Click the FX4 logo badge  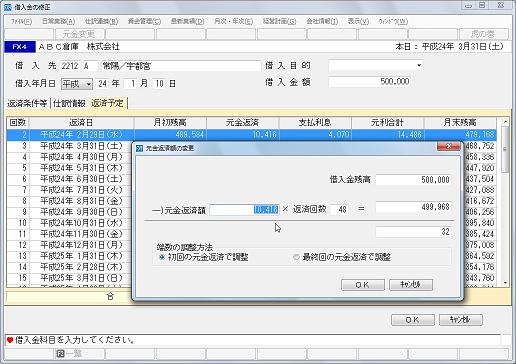[20, 47]
